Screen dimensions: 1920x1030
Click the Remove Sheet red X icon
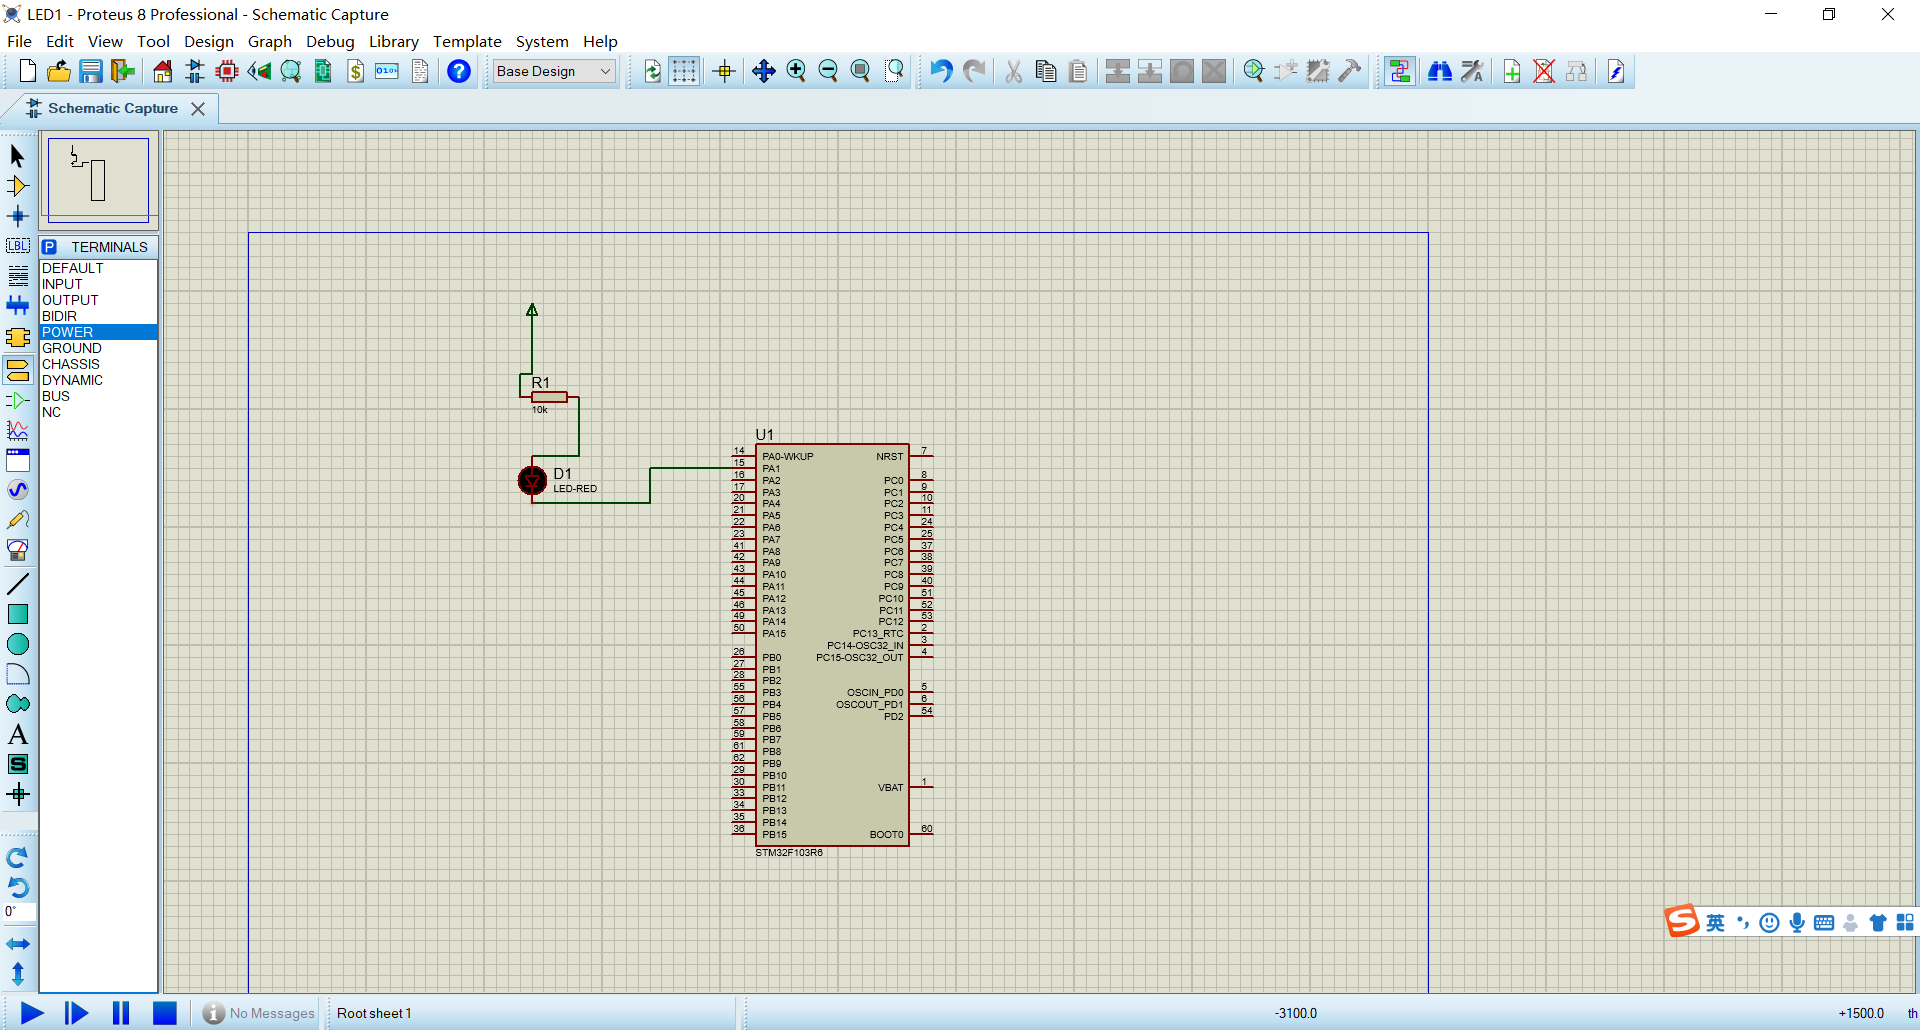tap(1544, 71)
